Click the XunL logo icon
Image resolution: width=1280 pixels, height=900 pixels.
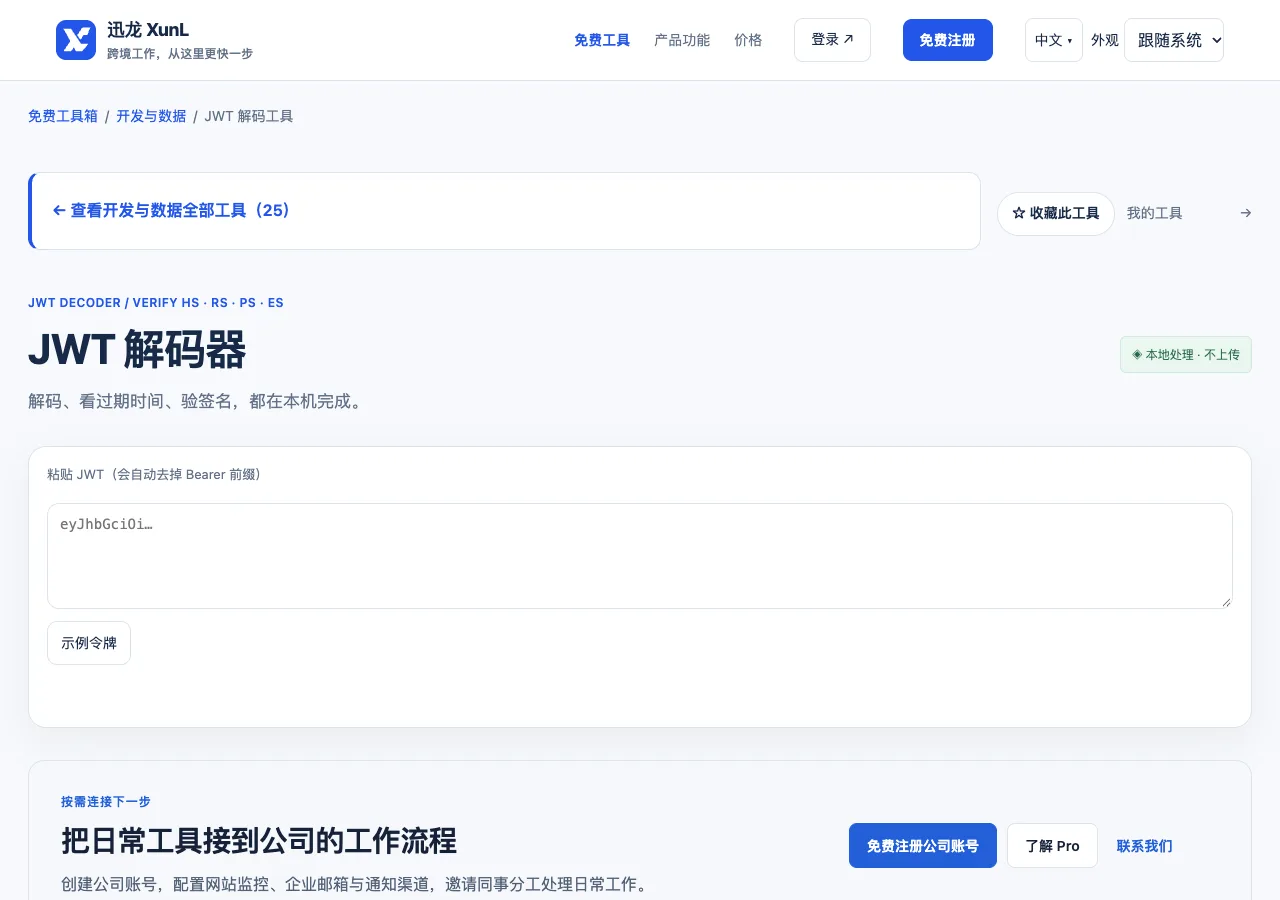76,40
